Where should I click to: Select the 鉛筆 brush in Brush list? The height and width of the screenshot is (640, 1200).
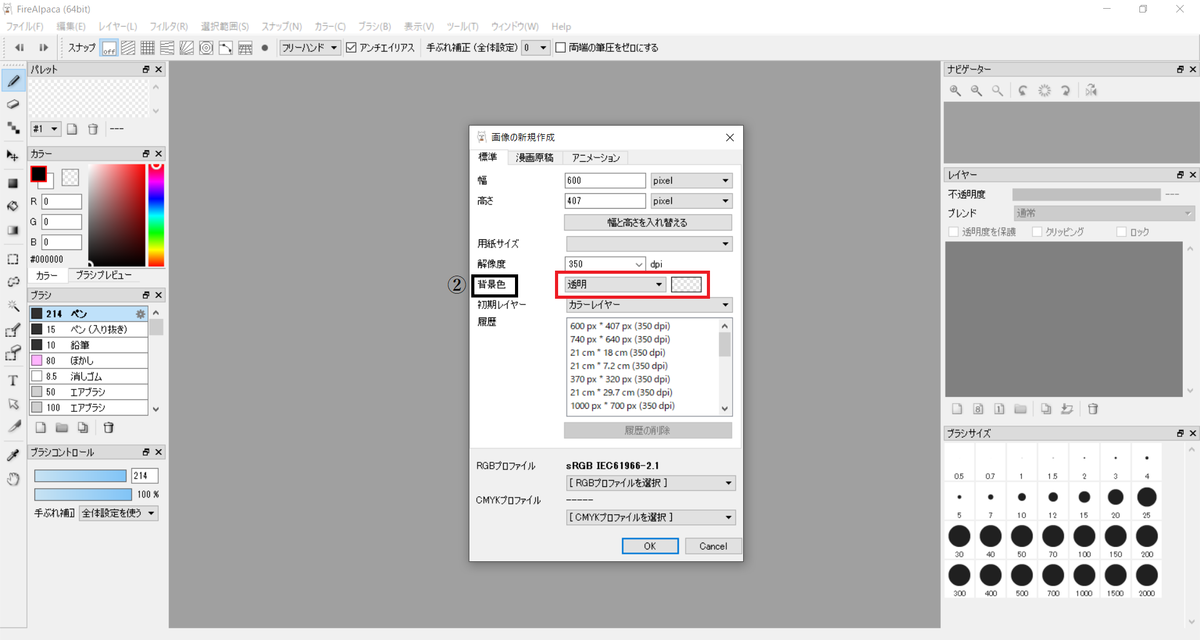tap(88, 344)
